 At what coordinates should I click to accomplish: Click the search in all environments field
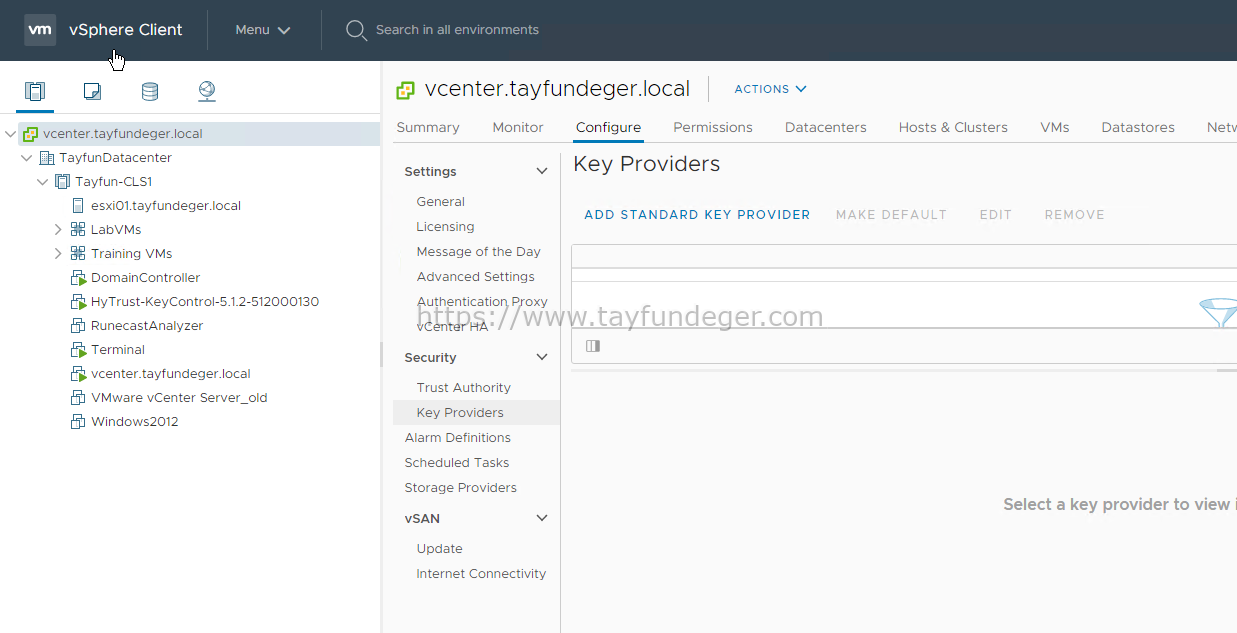click(x=457, y=30)
